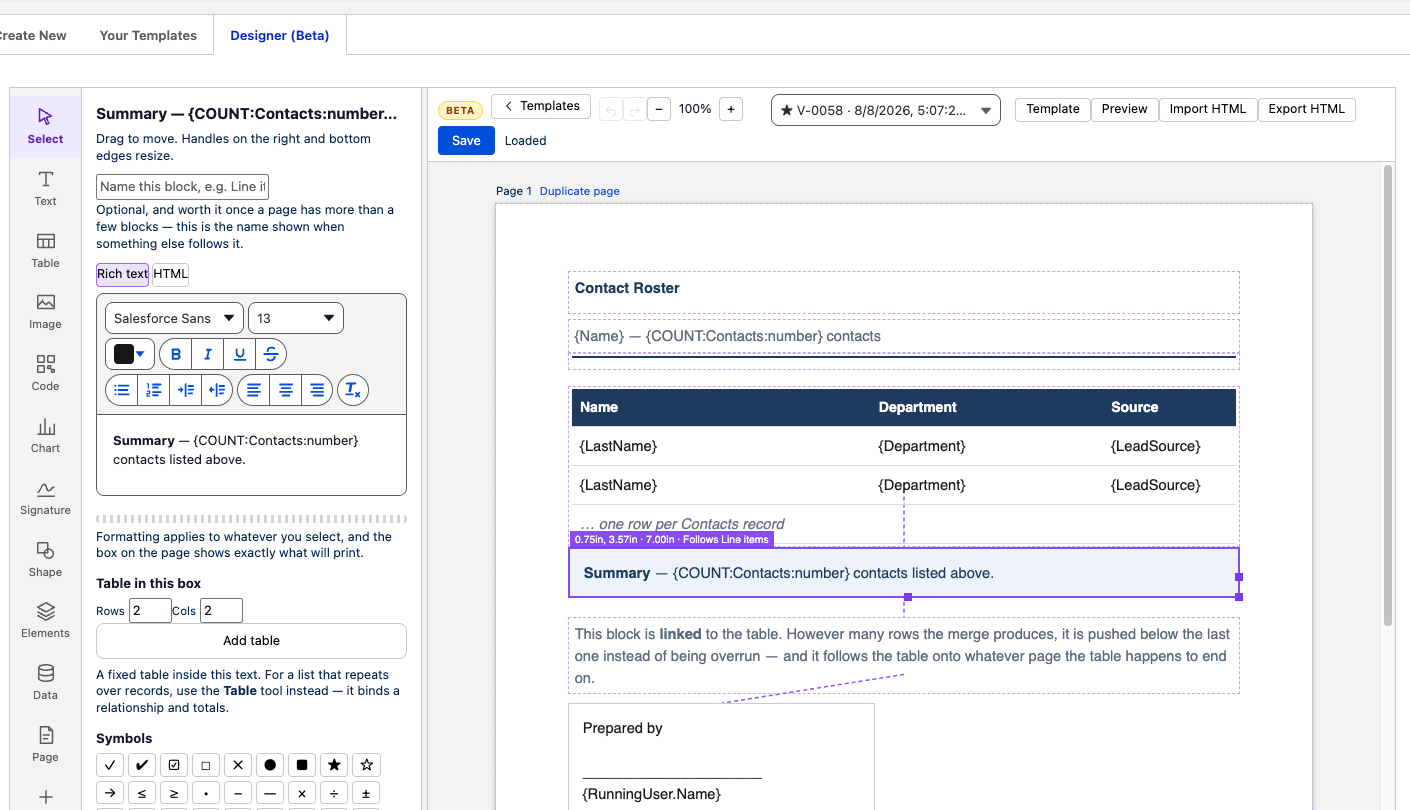Toggle bold formatting
The height and width of the screenshot is (810, 1410).
click(176, 354)
